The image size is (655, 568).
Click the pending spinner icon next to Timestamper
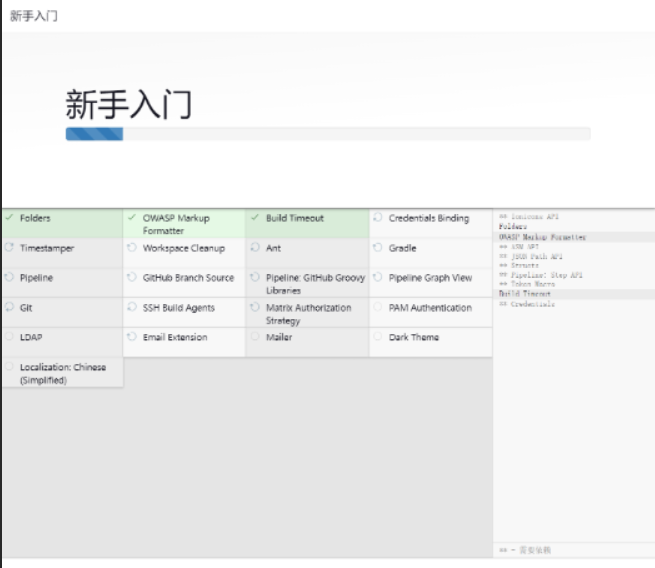click(9, 247)
